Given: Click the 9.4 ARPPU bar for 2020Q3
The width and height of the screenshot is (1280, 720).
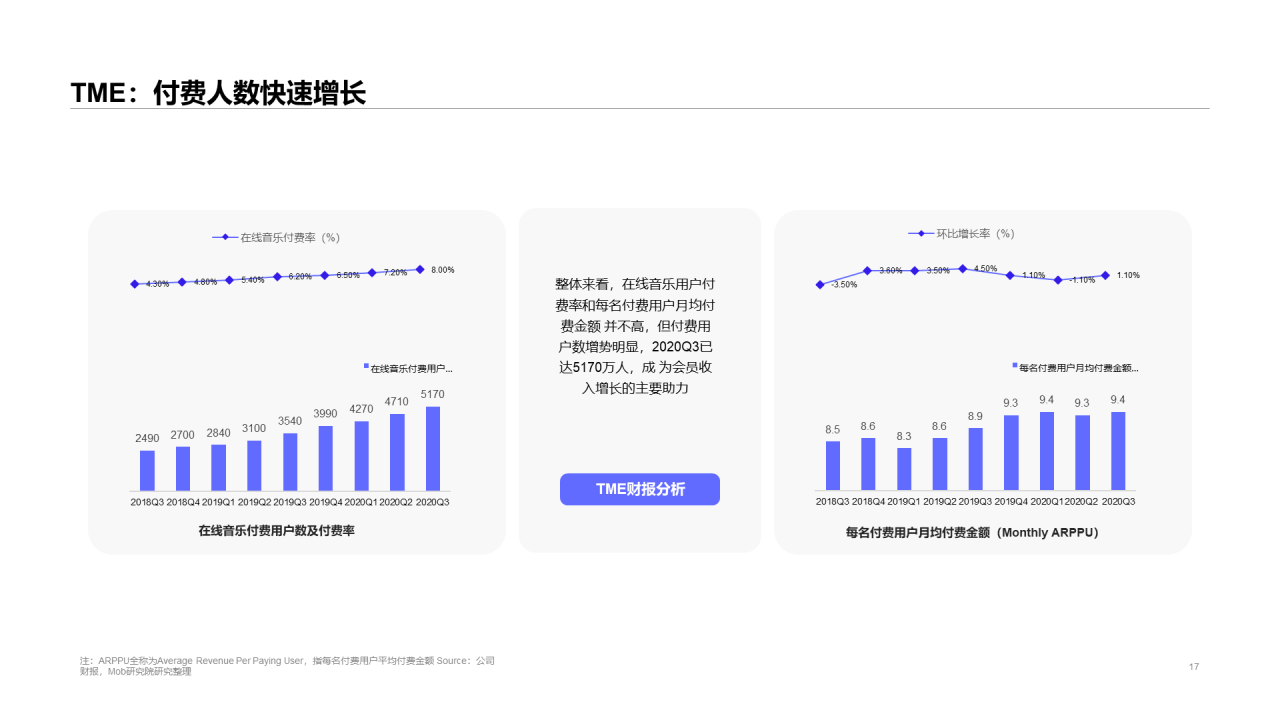Looking at the screenshot, I should 1118,451.
